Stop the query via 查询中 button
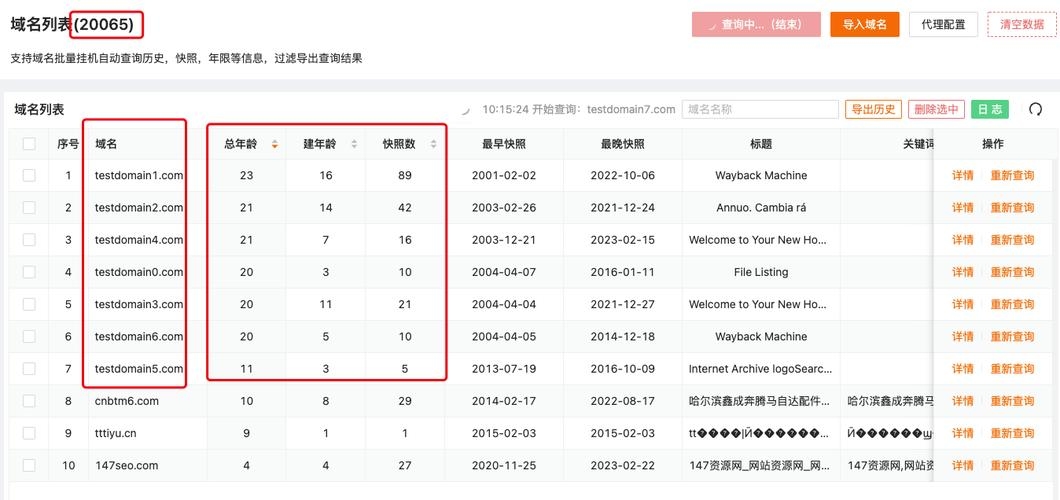The width and height of the screenshot is (1060, 500). tap(756, 24)
